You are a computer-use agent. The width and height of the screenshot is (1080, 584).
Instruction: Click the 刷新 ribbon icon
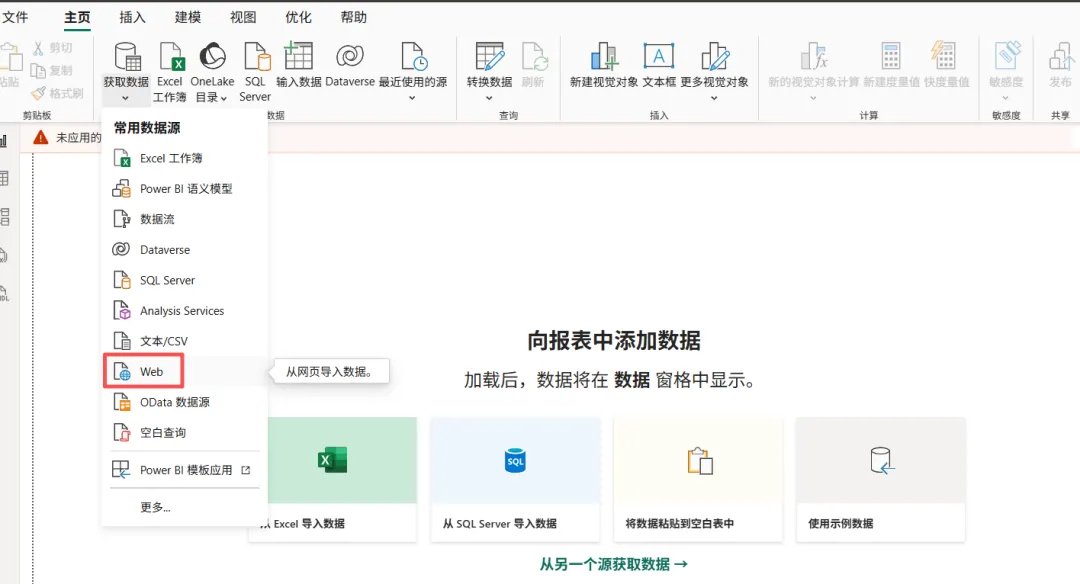[534, 56]
